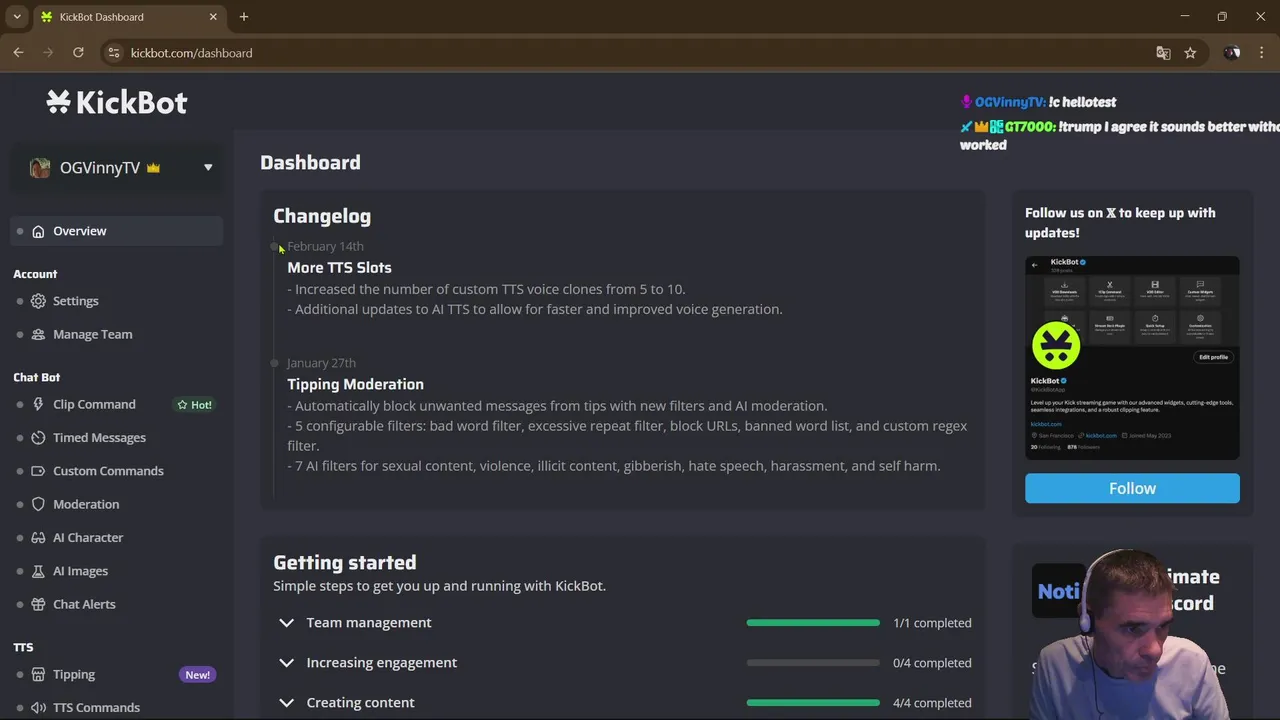1280x720 pixels.
Task: Click the Tipping store icon
Action: point(38,674)
